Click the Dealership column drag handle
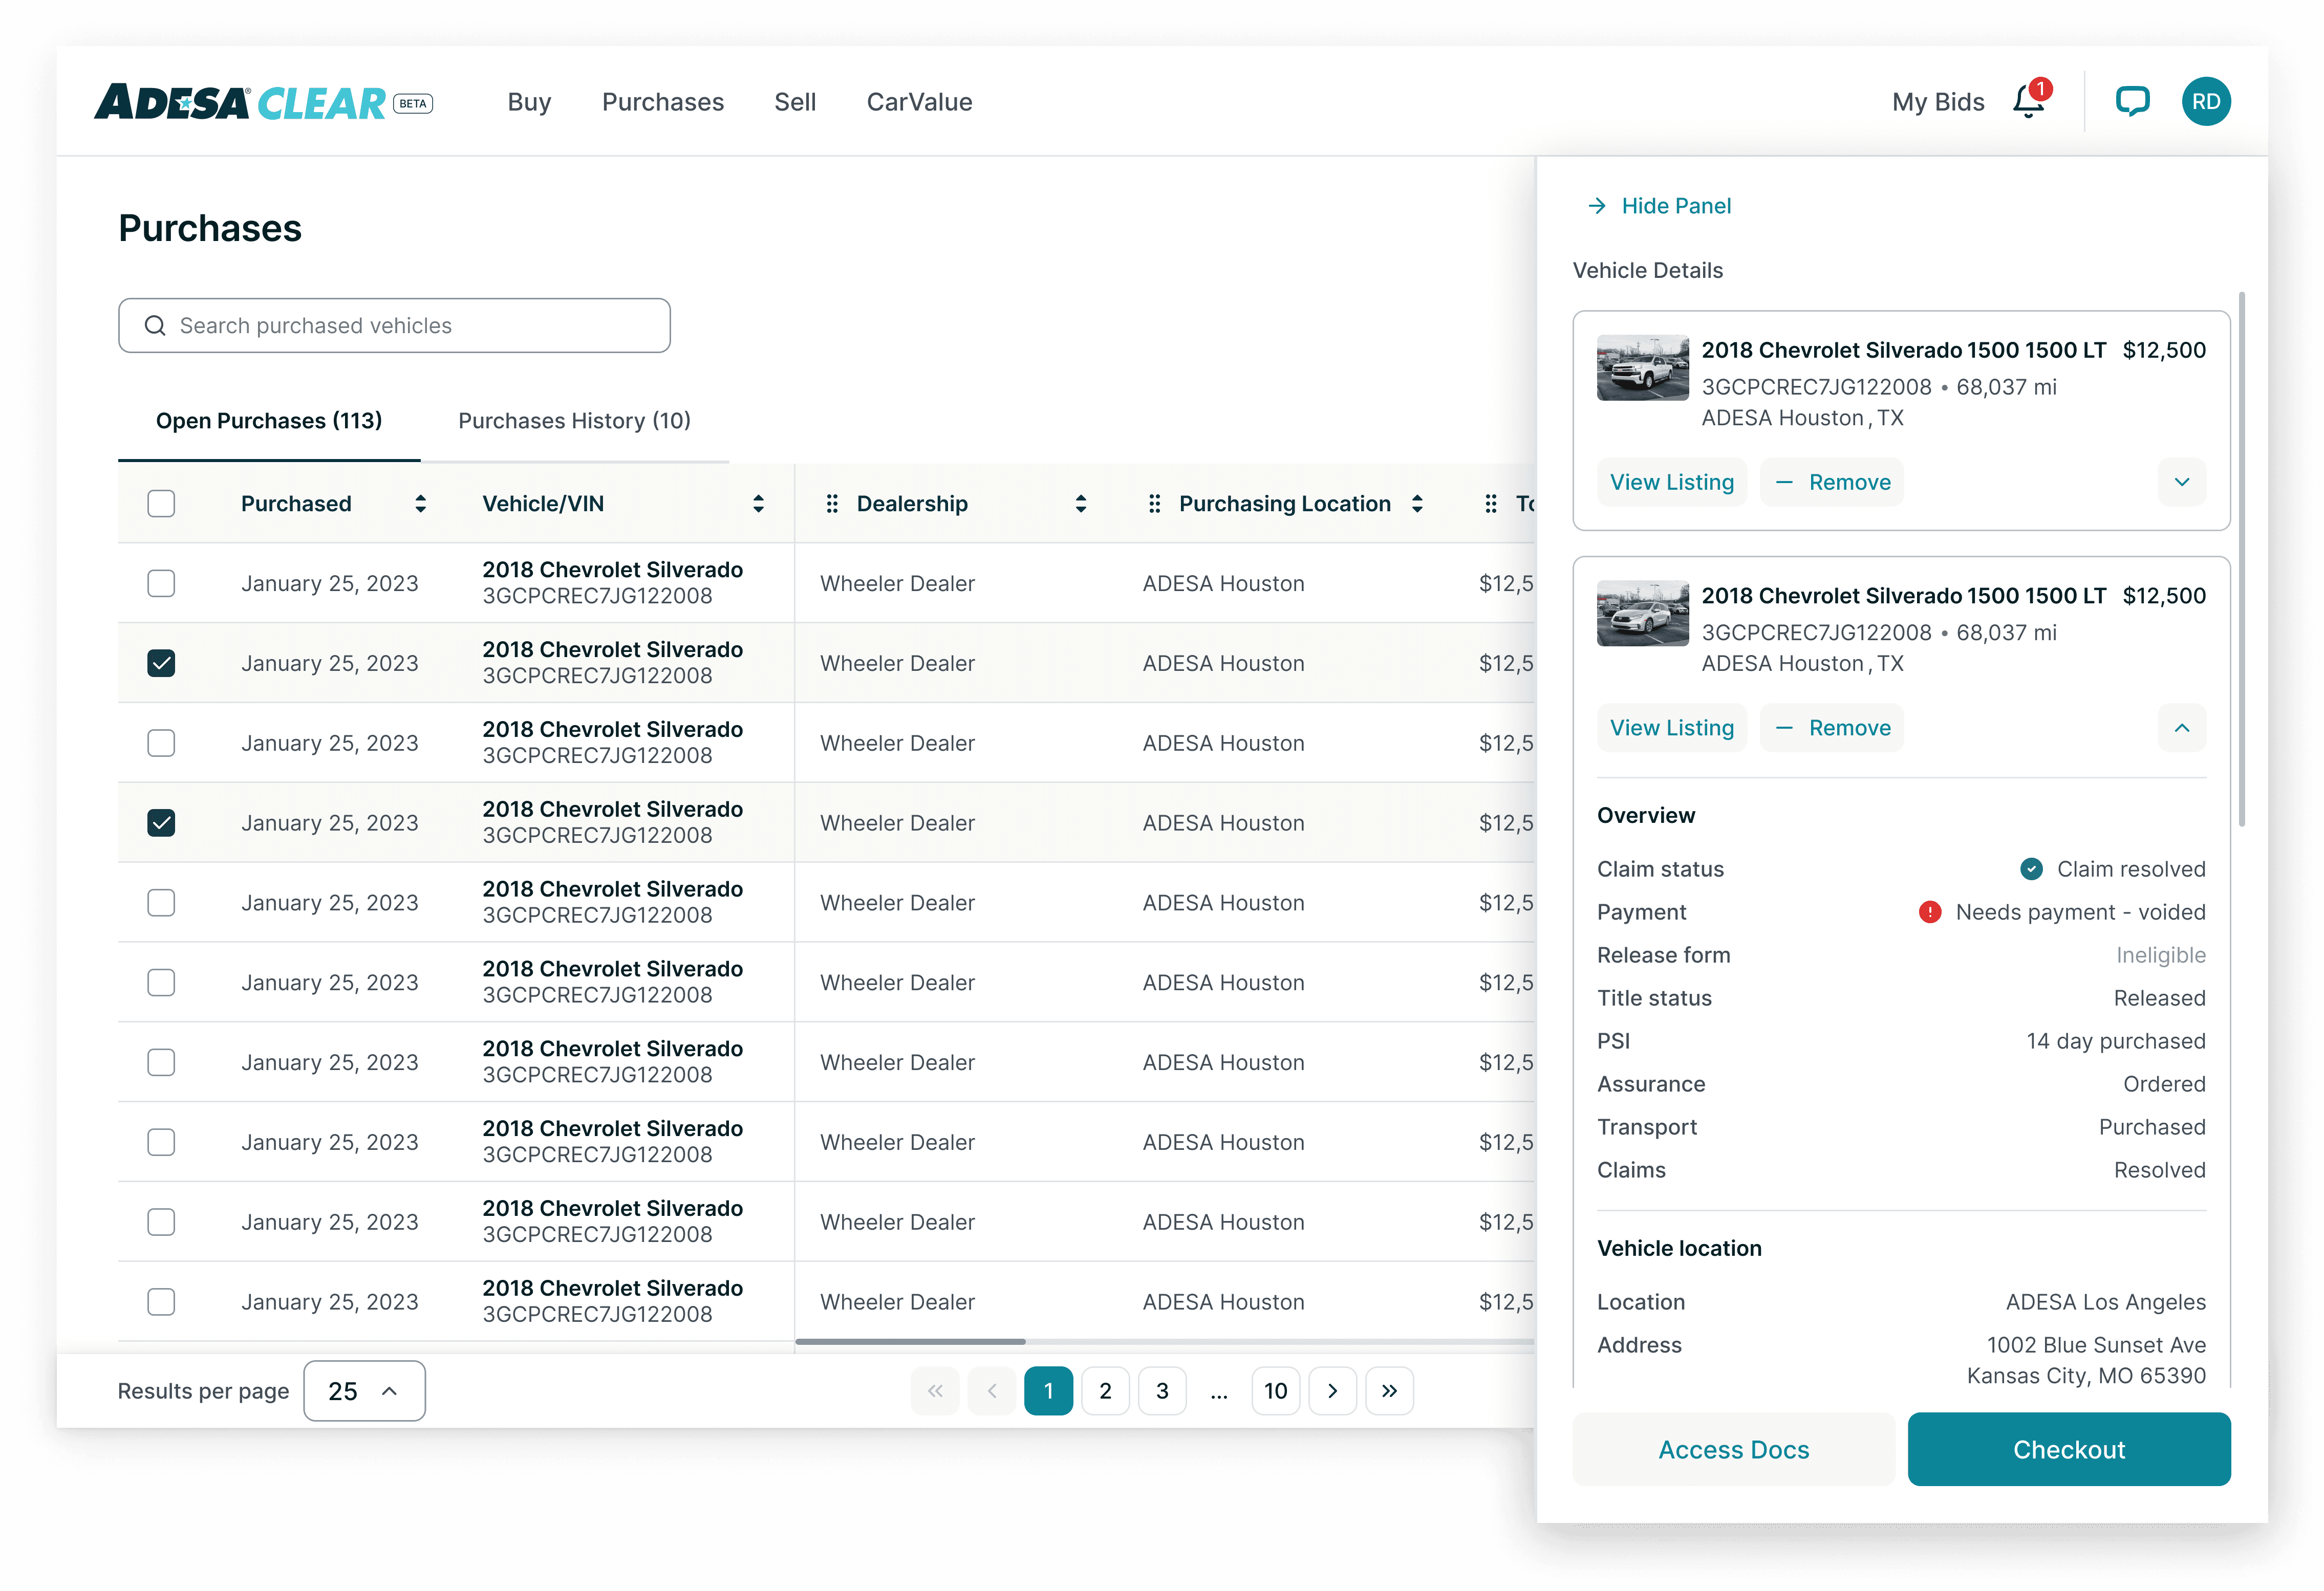This screenshot has width=2324, height=1591. pos(832,504)
